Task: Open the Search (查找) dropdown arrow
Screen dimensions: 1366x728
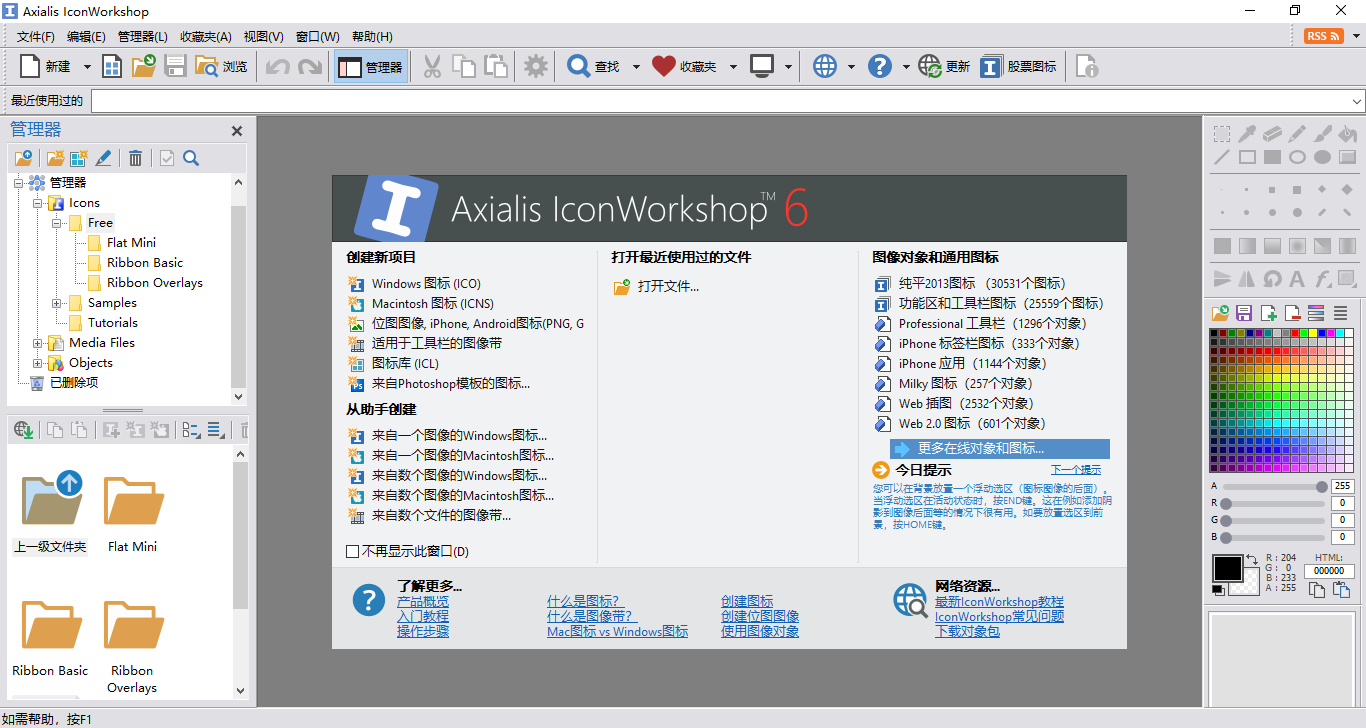Action: 635,67
